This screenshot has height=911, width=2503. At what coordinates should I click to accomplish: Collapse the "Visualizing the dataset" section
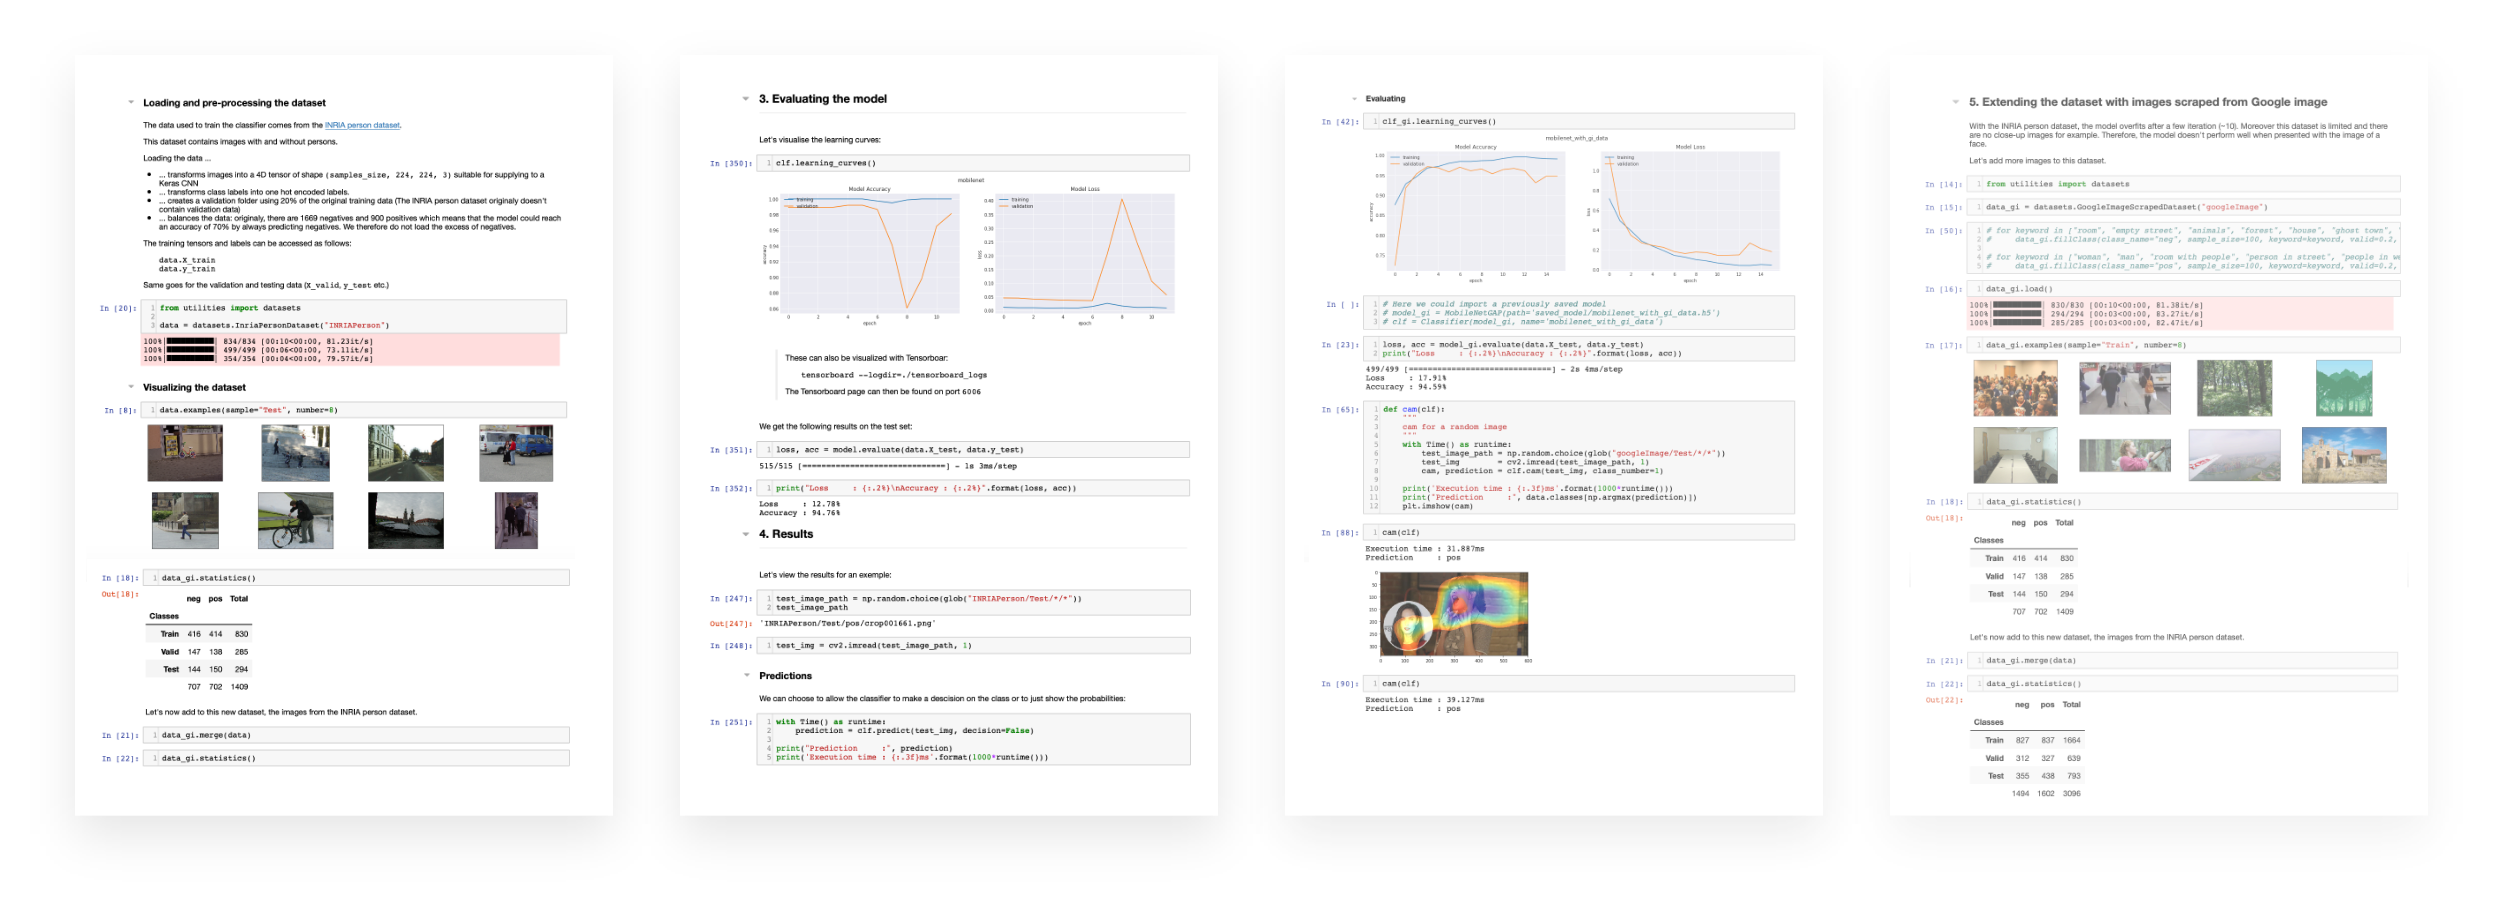tap(129, 387)
